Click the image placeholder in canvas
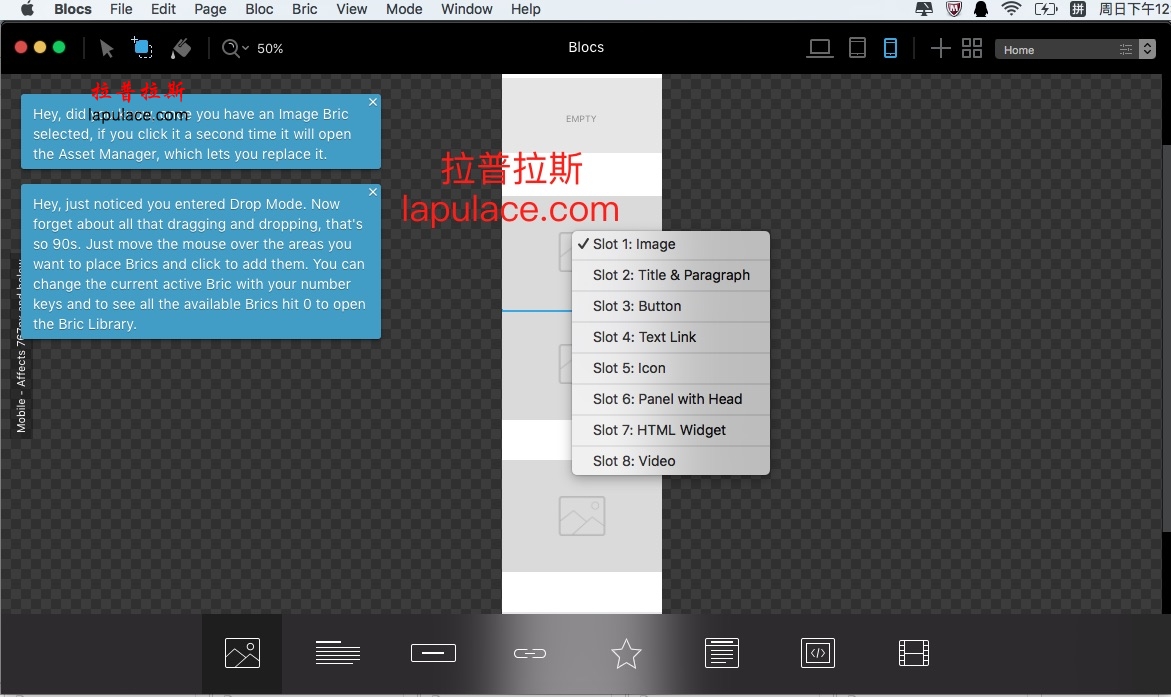Screen dimensions: 1171x697 582,516
